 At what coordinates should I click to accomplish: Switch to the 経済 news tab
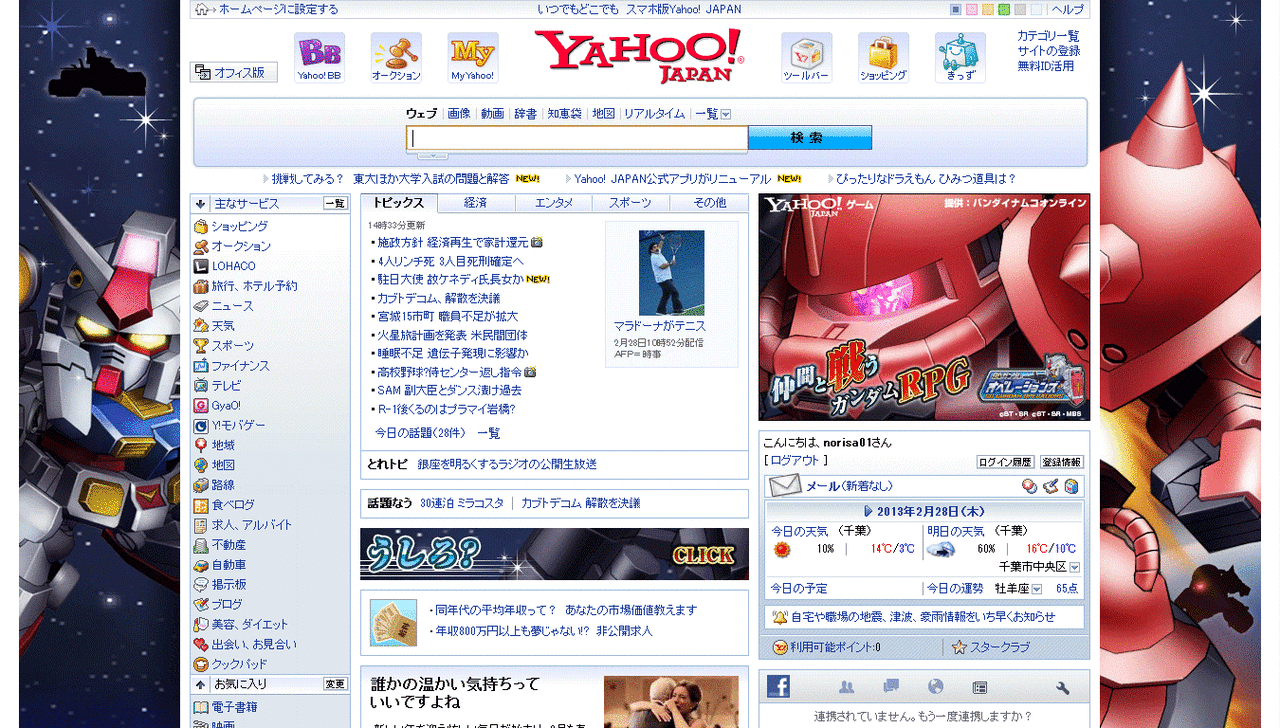(x=476, y=202)
